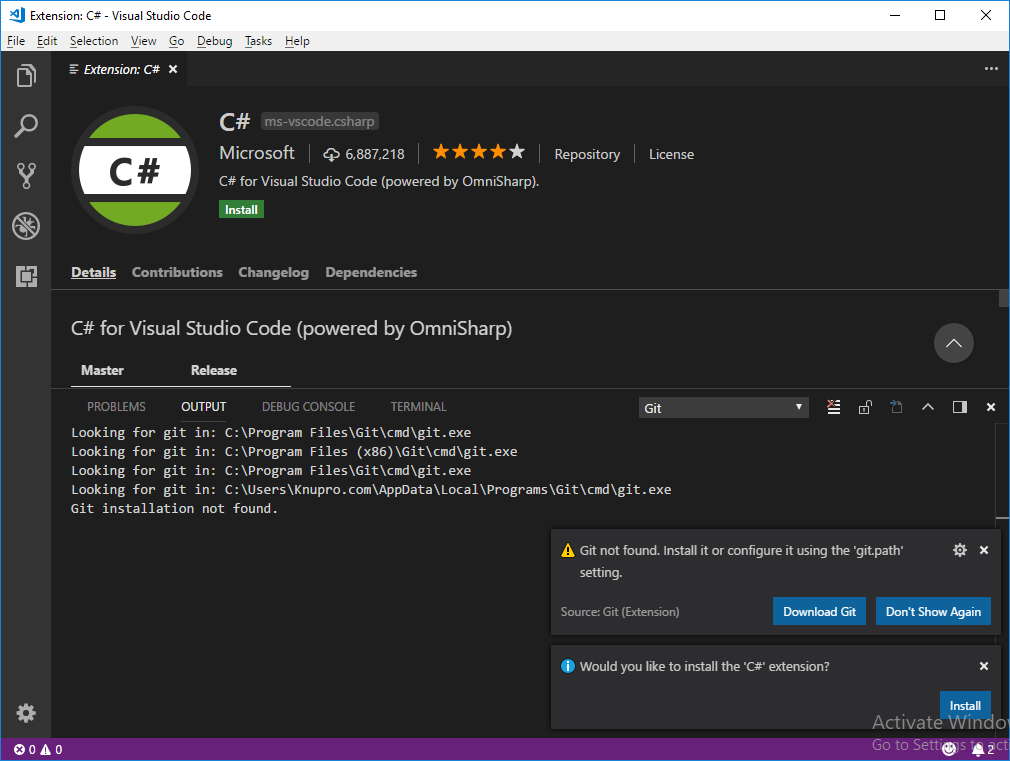Open the extension Repository link
Viewport: 1010px width, 761px height.
[587, 154]
